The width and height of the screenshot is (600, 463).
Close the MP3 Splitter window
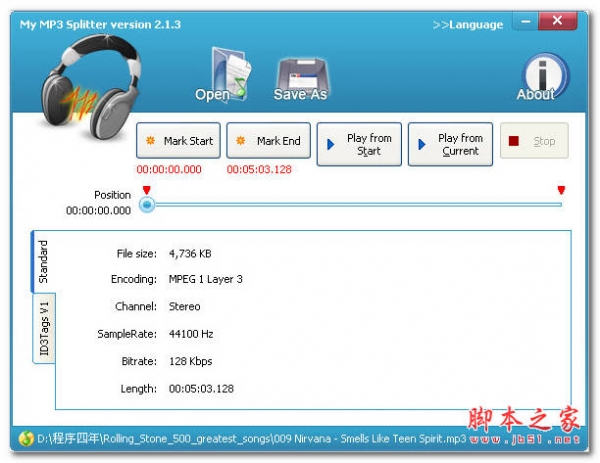coord(558,21)
